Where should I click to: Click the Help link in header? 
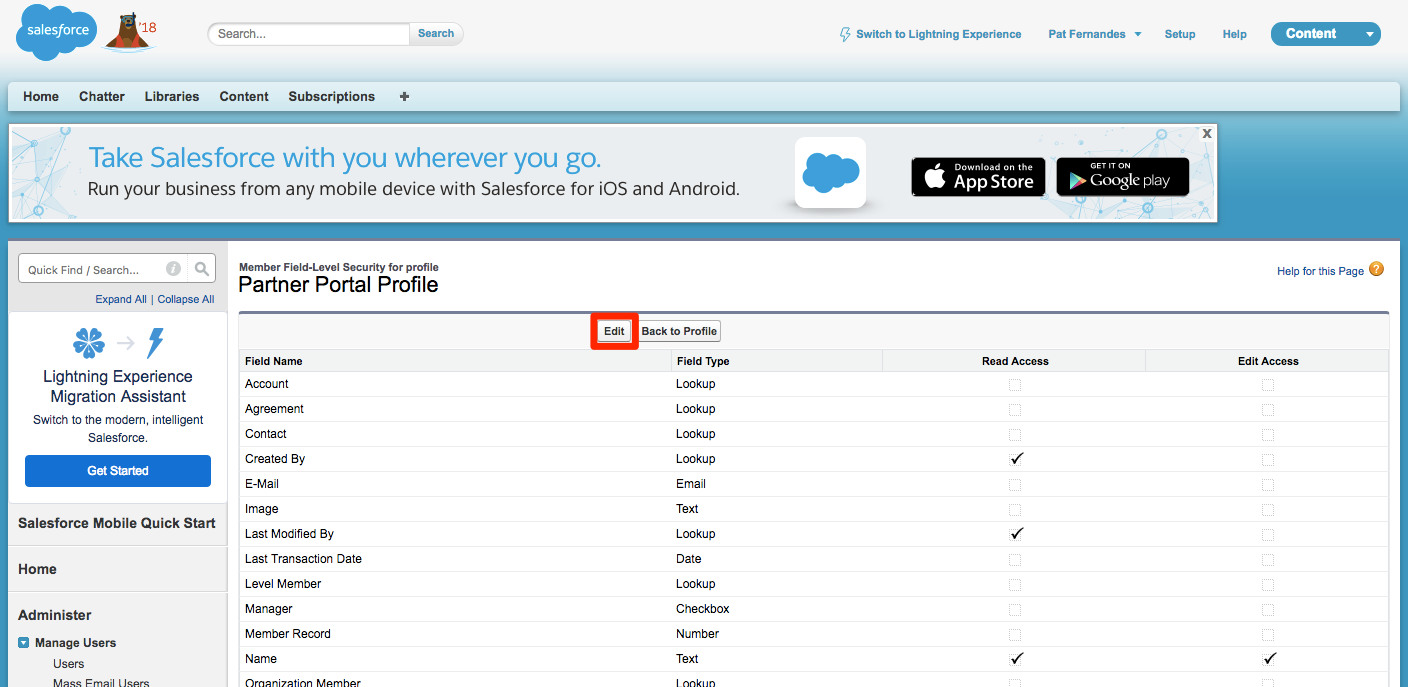1235,34
